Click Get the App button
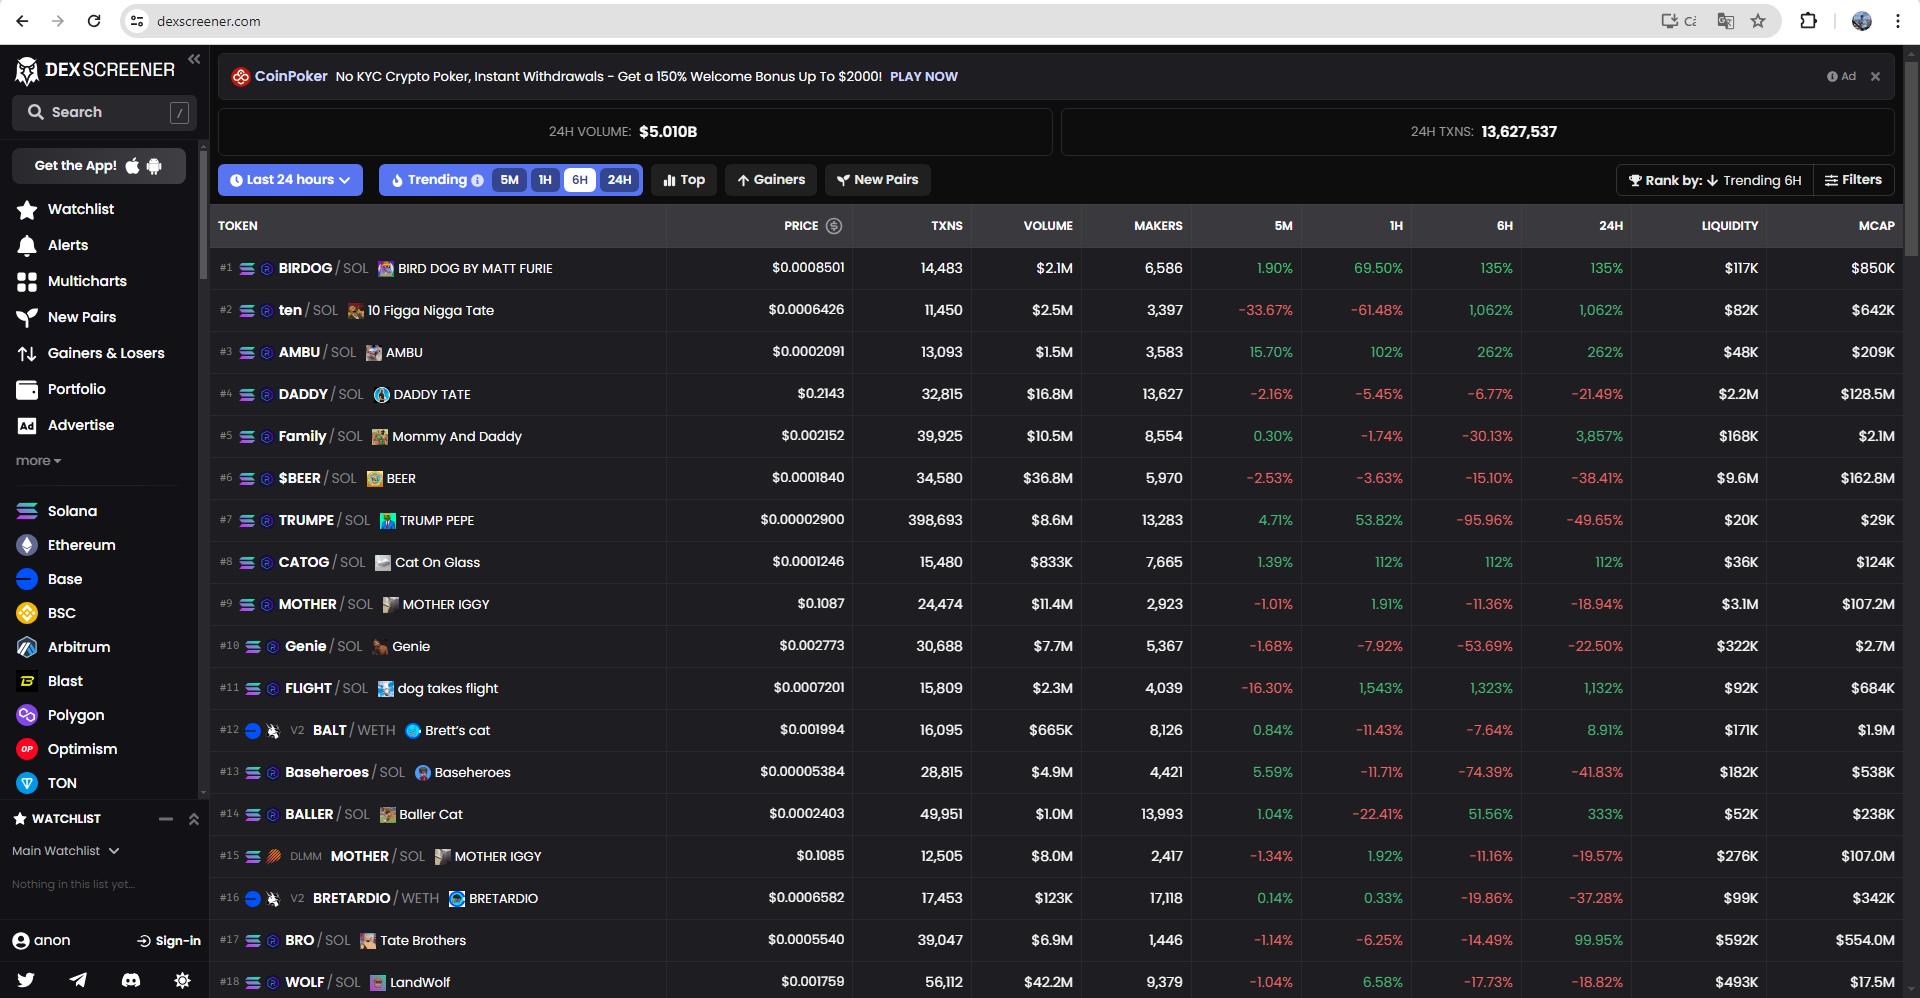Viewport: 1920px width, 998px height. tap(99, 166)
